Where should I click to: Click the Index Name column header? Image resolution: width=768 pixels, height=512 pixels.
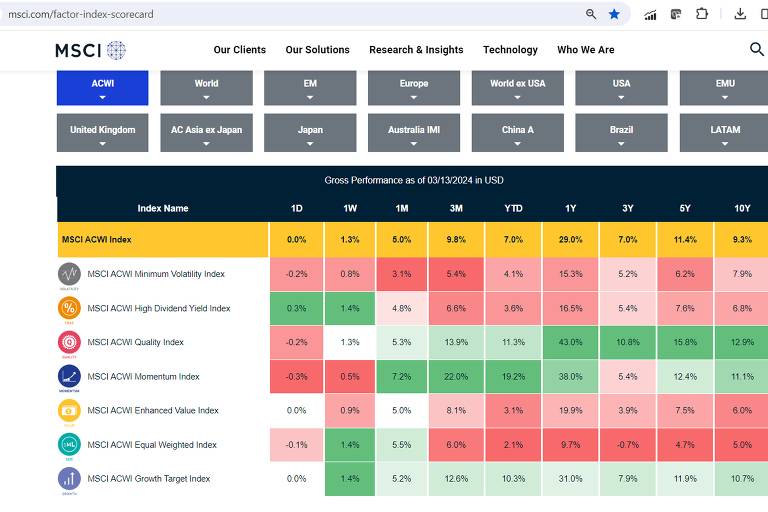pos(163,208)
